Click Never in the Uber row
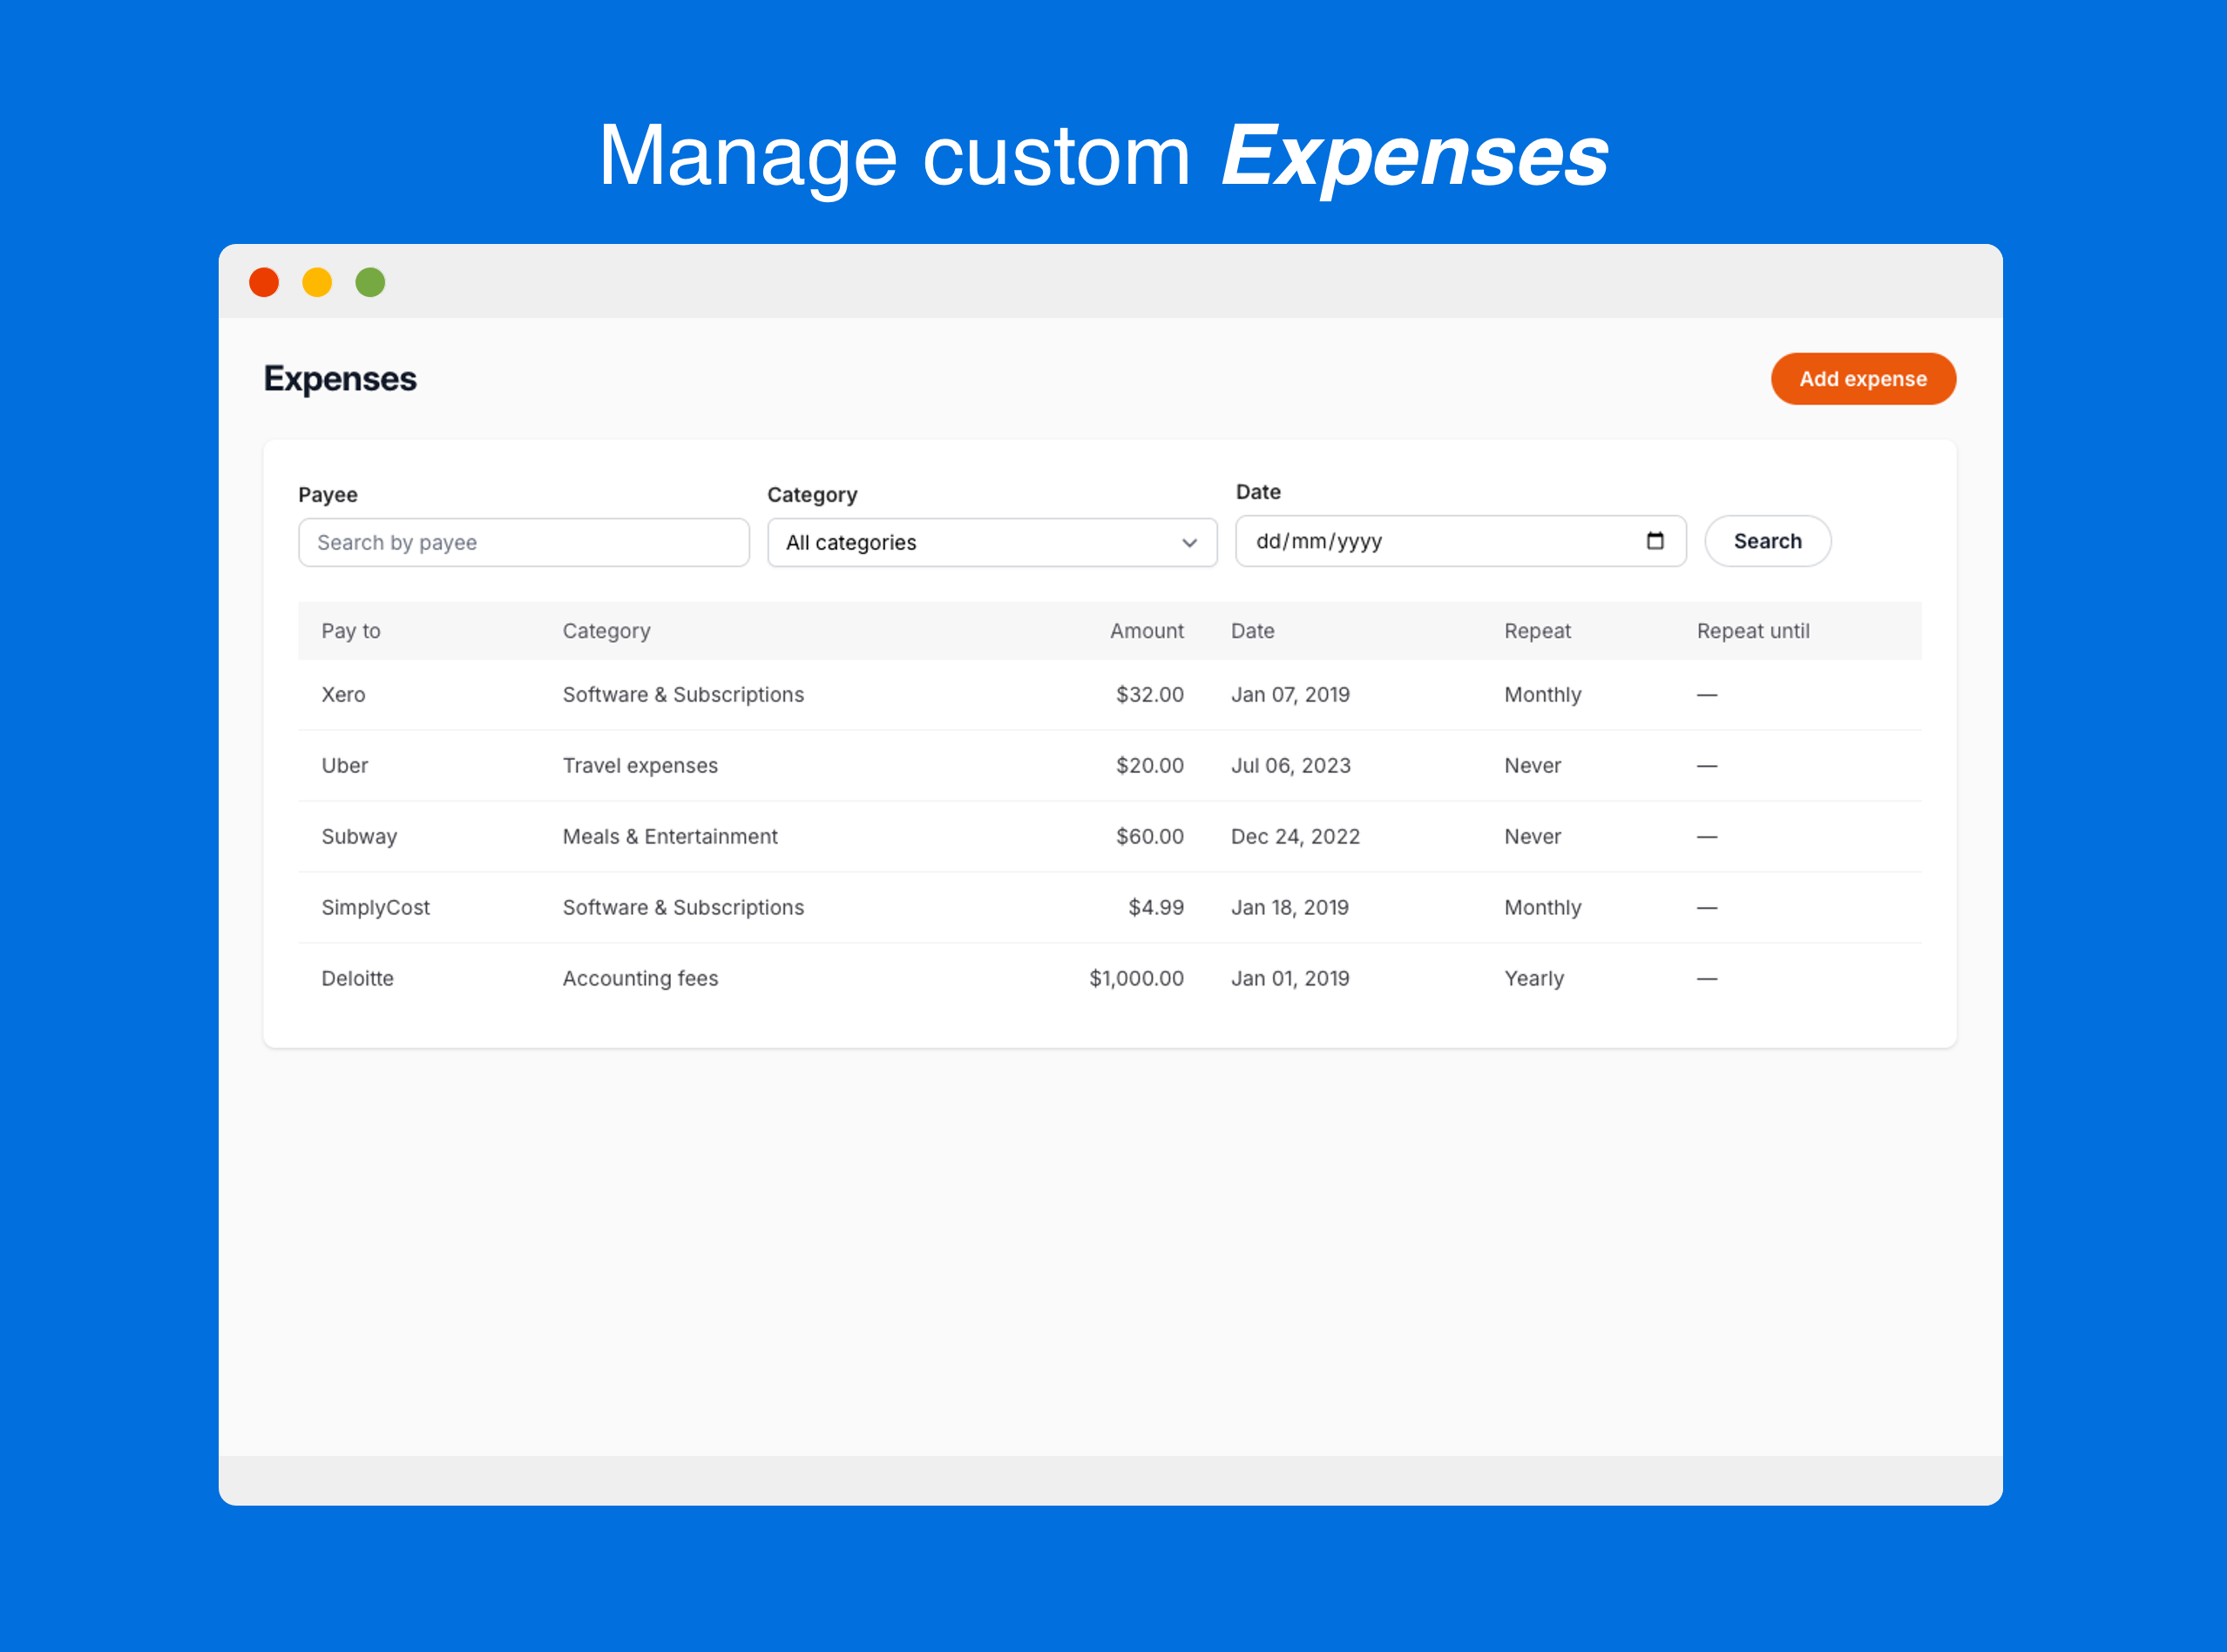 click(x=1532, y=766)
